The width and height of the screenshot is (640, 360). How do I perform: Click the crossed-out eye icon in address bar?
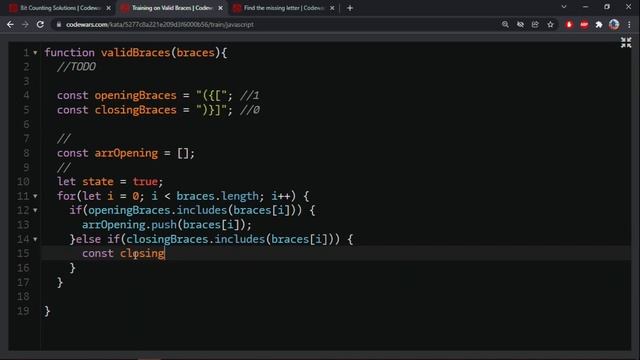tap(520, 24)
